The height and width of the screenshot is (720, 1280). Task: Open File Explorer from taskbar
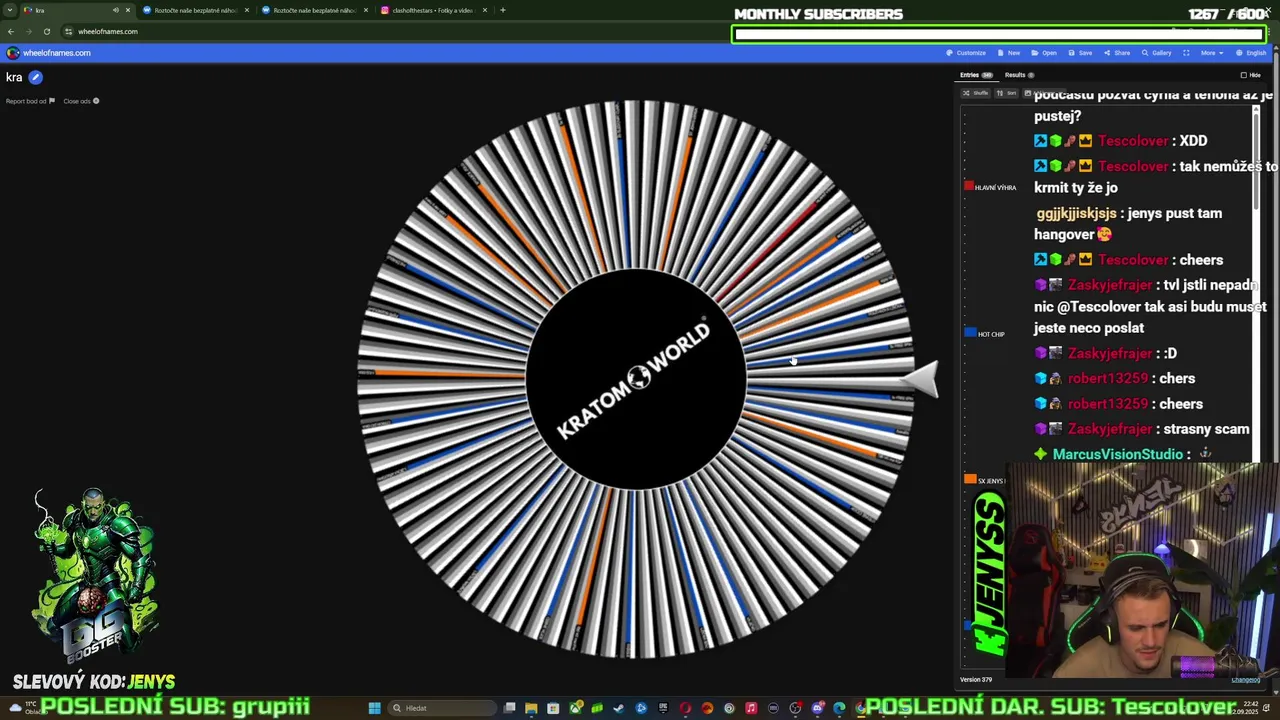531,708
